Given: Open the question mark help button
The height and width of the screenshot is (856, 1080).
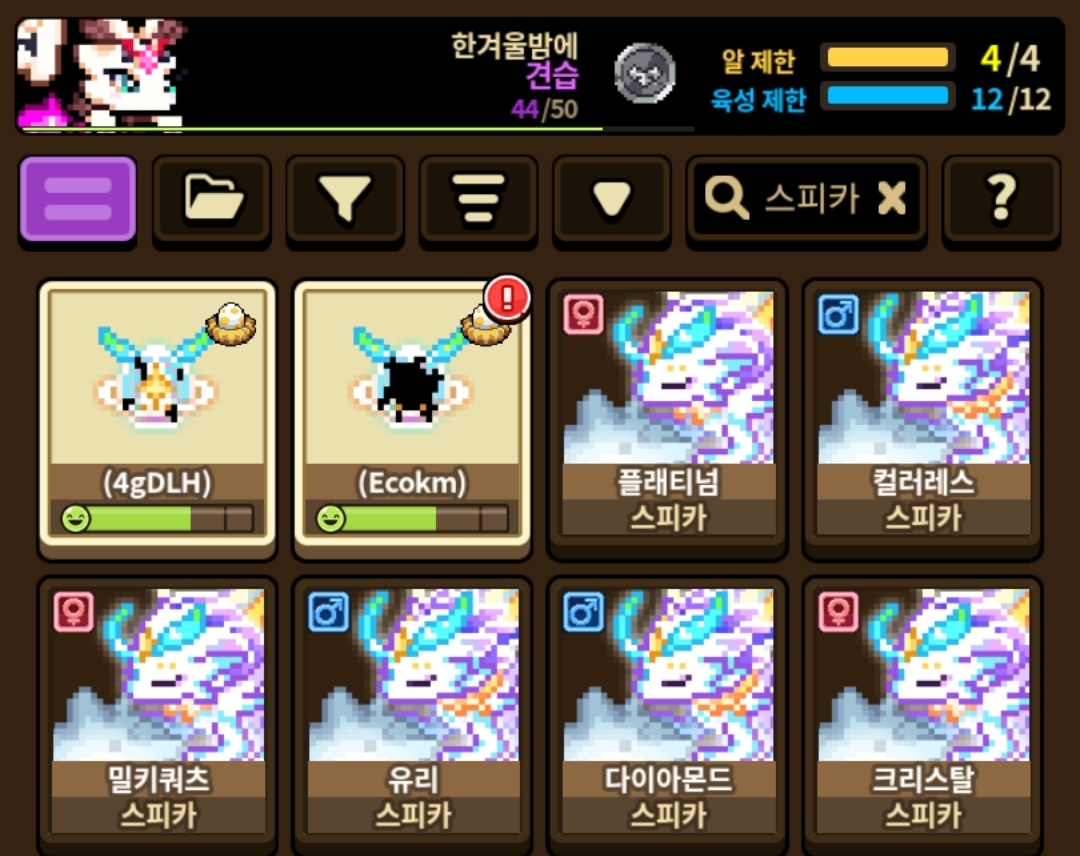Looking at the screenshot, I should point(1001,200).
